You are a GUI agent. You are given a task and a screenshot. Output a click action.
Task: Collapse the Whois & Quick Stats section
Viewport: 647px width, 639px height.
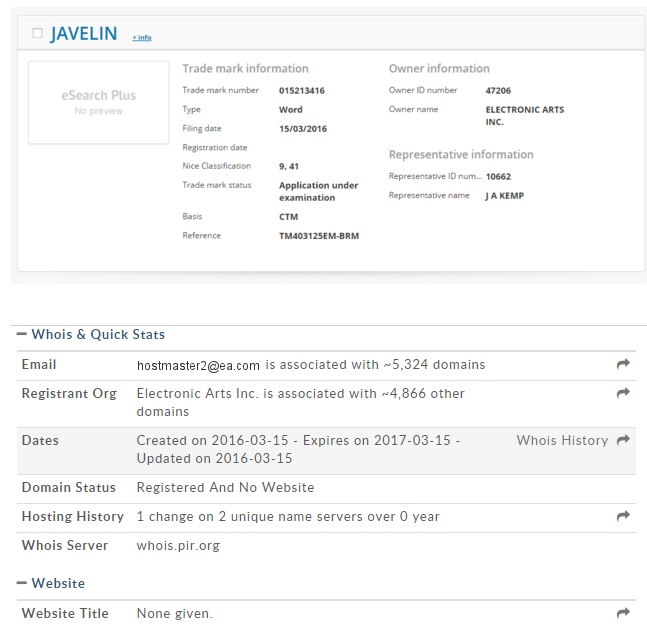[x=21, y=334]
